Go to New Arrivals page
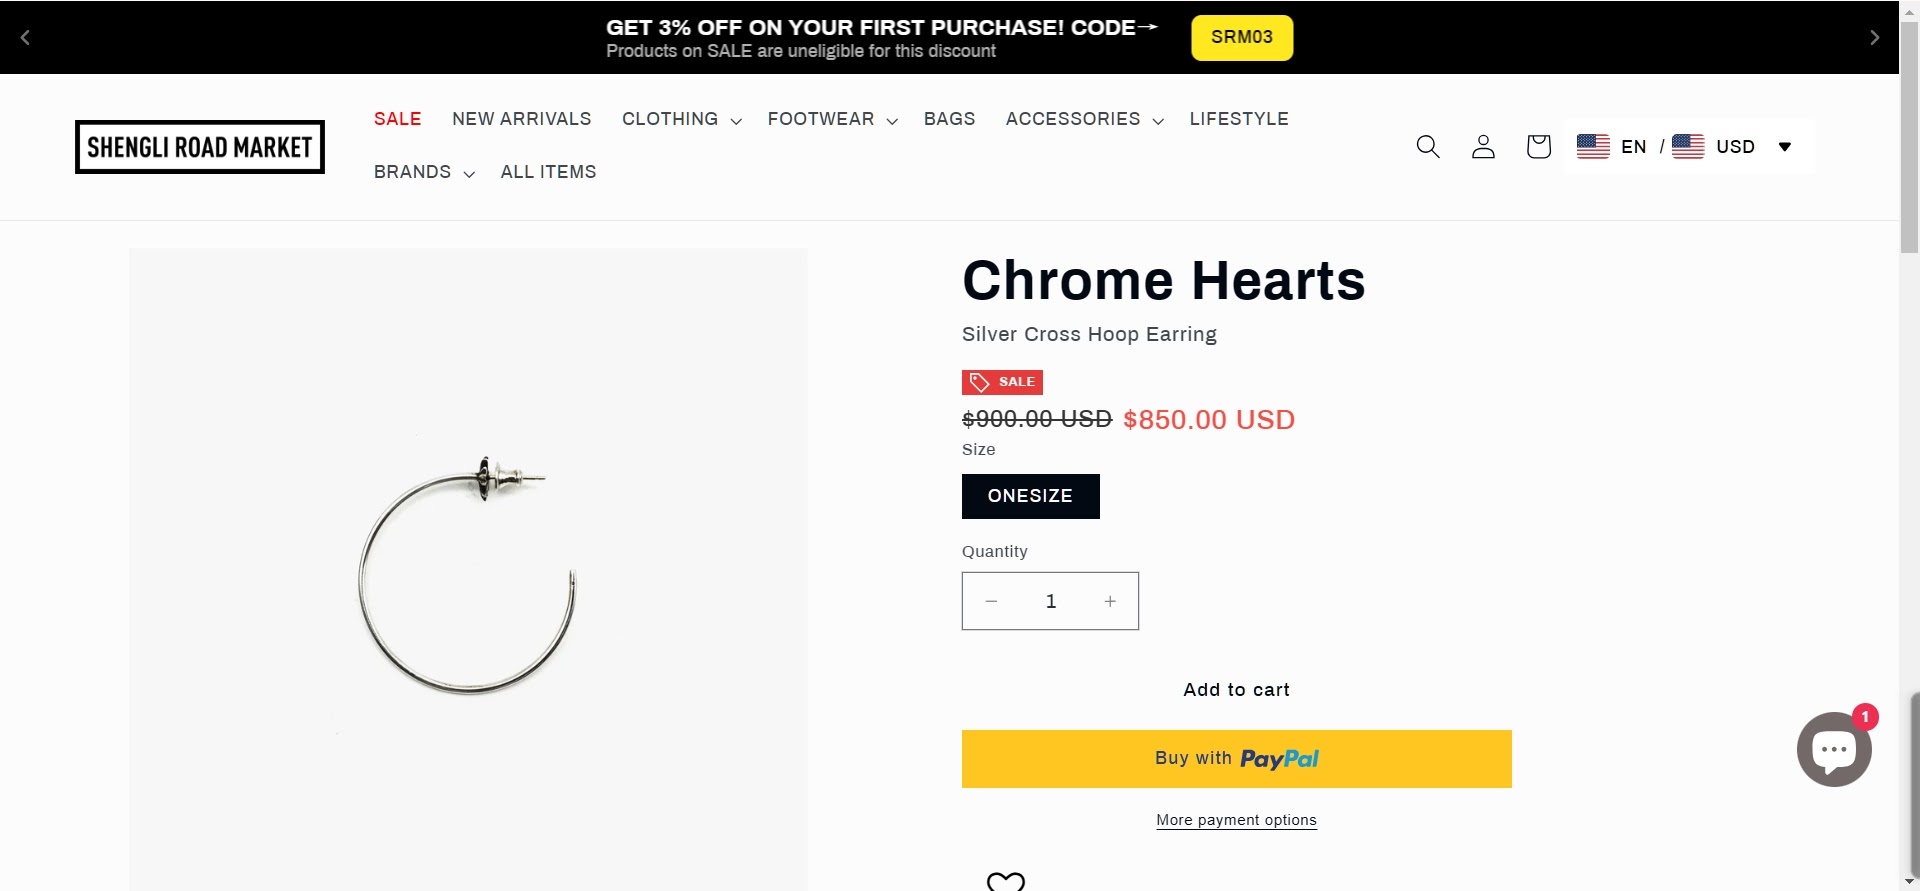 pyautogui.click(x=521, y=119)
